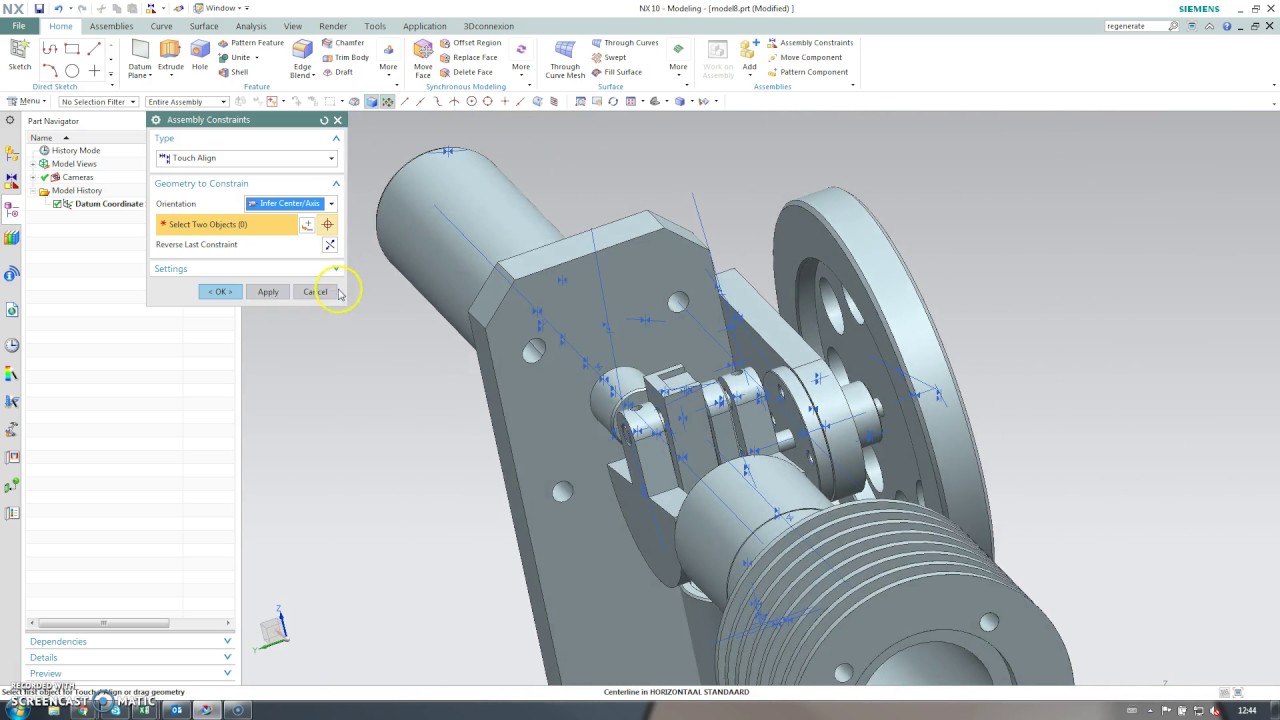Switch to the Assemblies ribbon tab
This screenshot has width=1280, height=720.
[x=111, y=26]
